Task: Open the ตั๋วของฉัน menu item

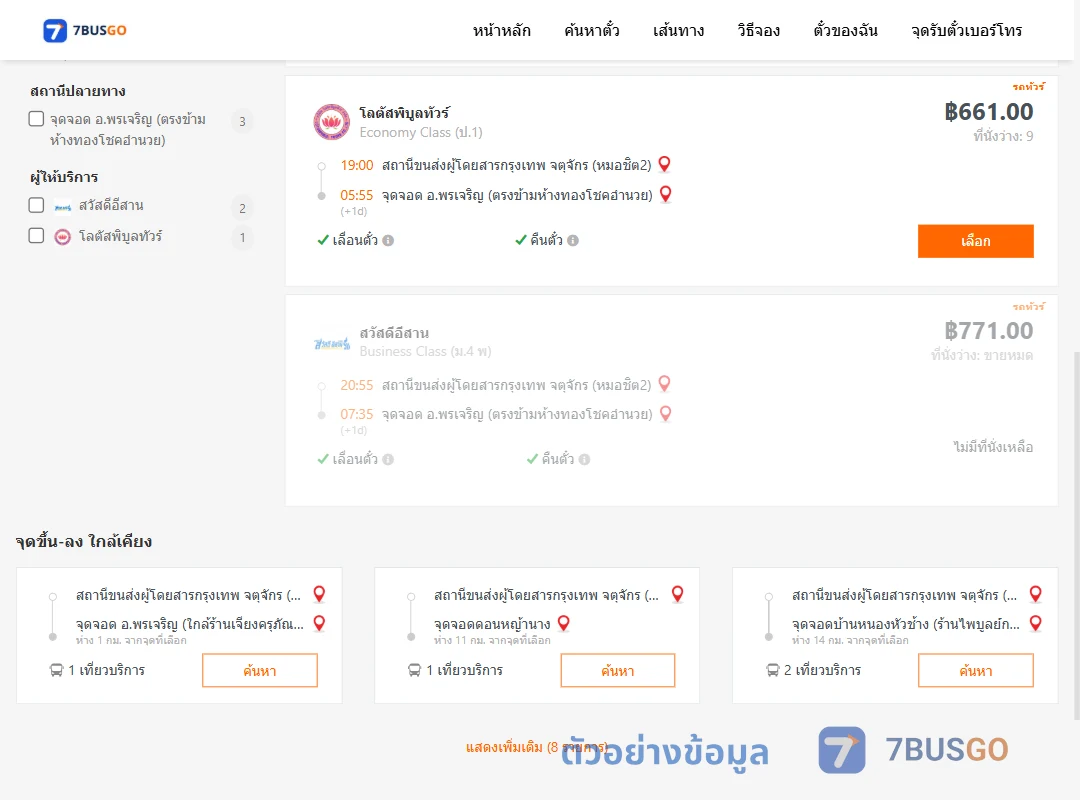Action: [x=845, y=30]
